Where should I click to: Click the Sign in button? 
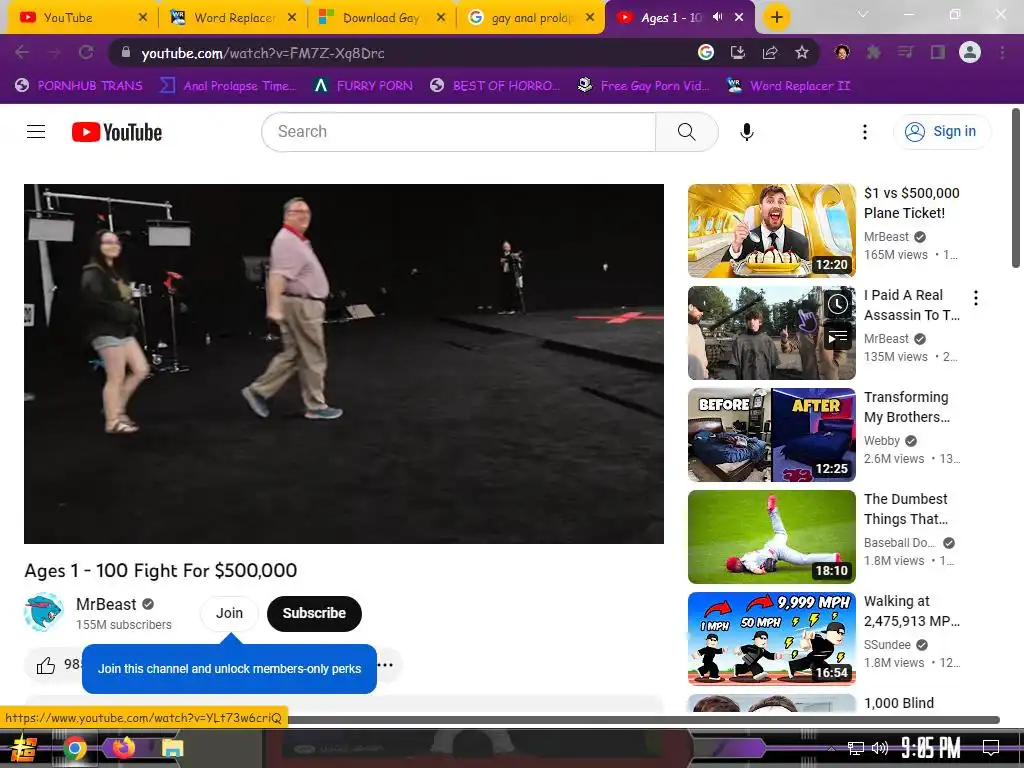941,132
